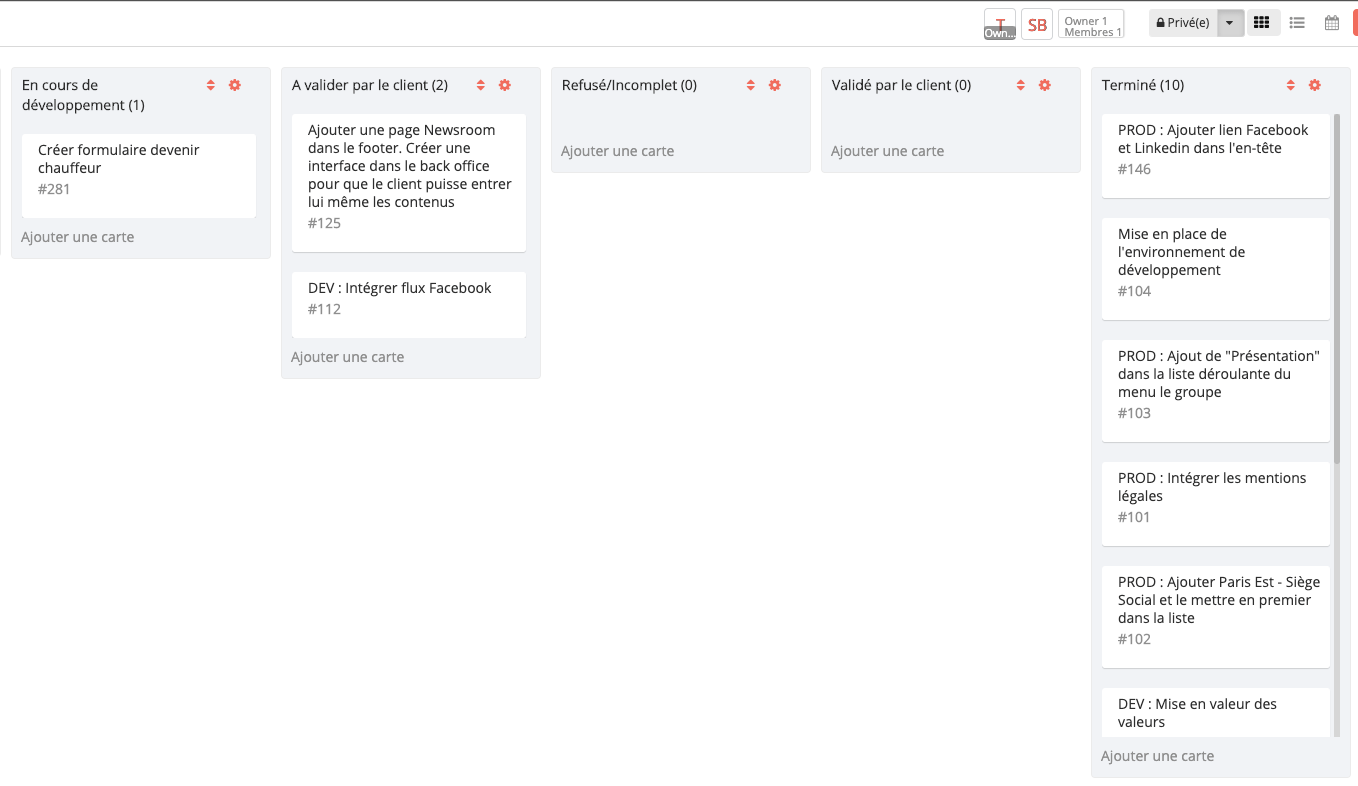
Task: Open settings gear for Refusé/Incomplet column
Action: tap(774, 85)
